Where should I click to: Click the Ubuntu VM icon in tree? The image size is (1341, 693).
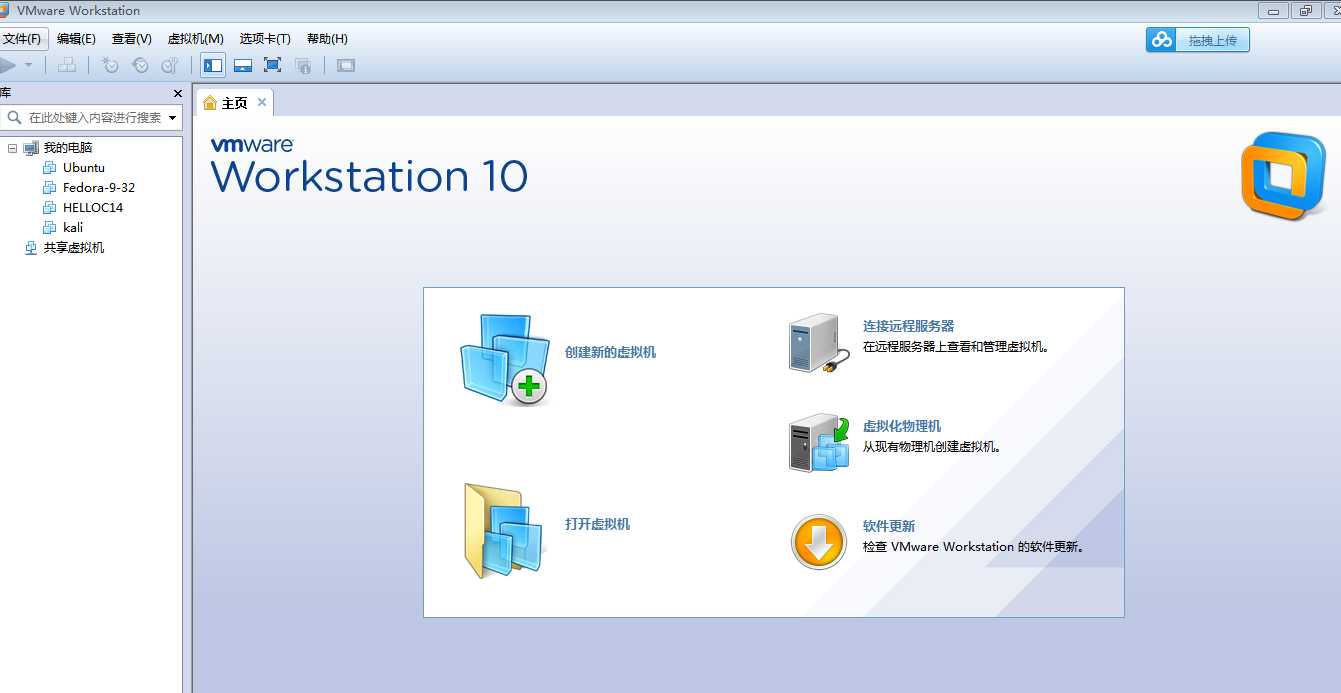tap(50, 168)
